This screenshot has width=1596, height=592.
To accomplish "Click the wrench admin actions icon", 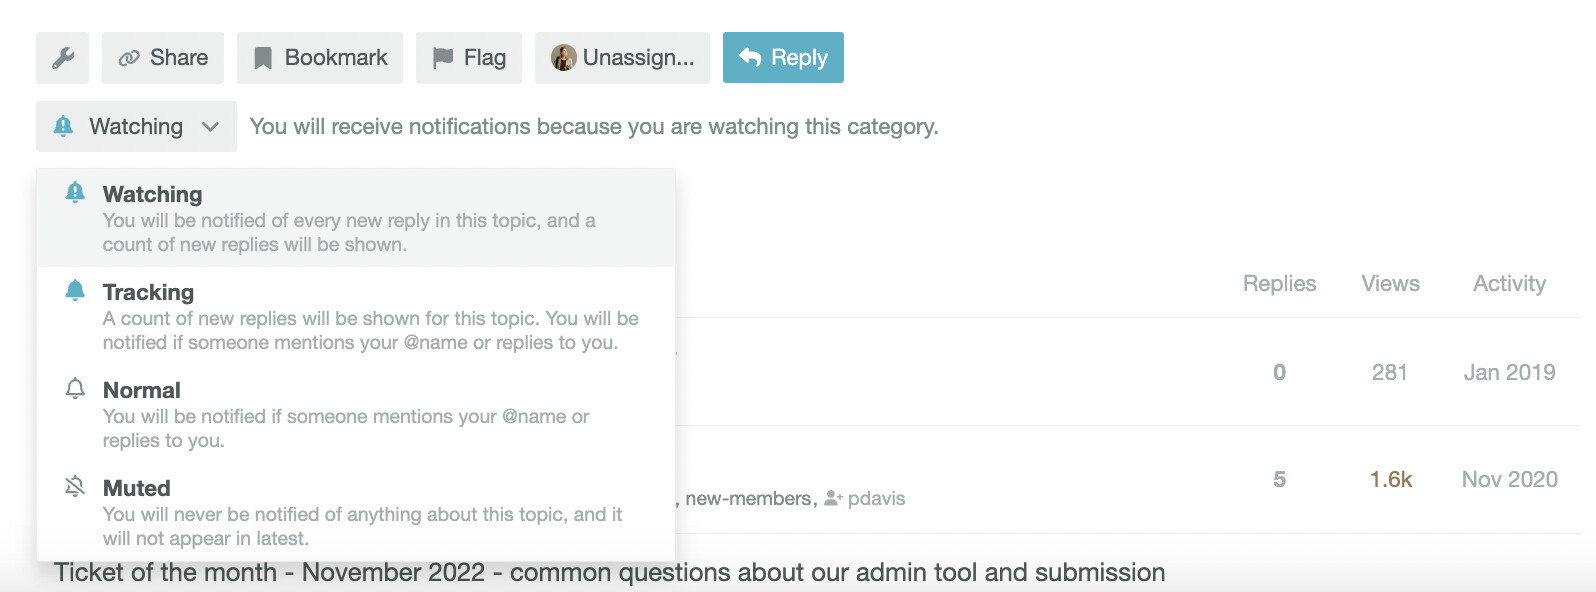I will coord(62,58).
